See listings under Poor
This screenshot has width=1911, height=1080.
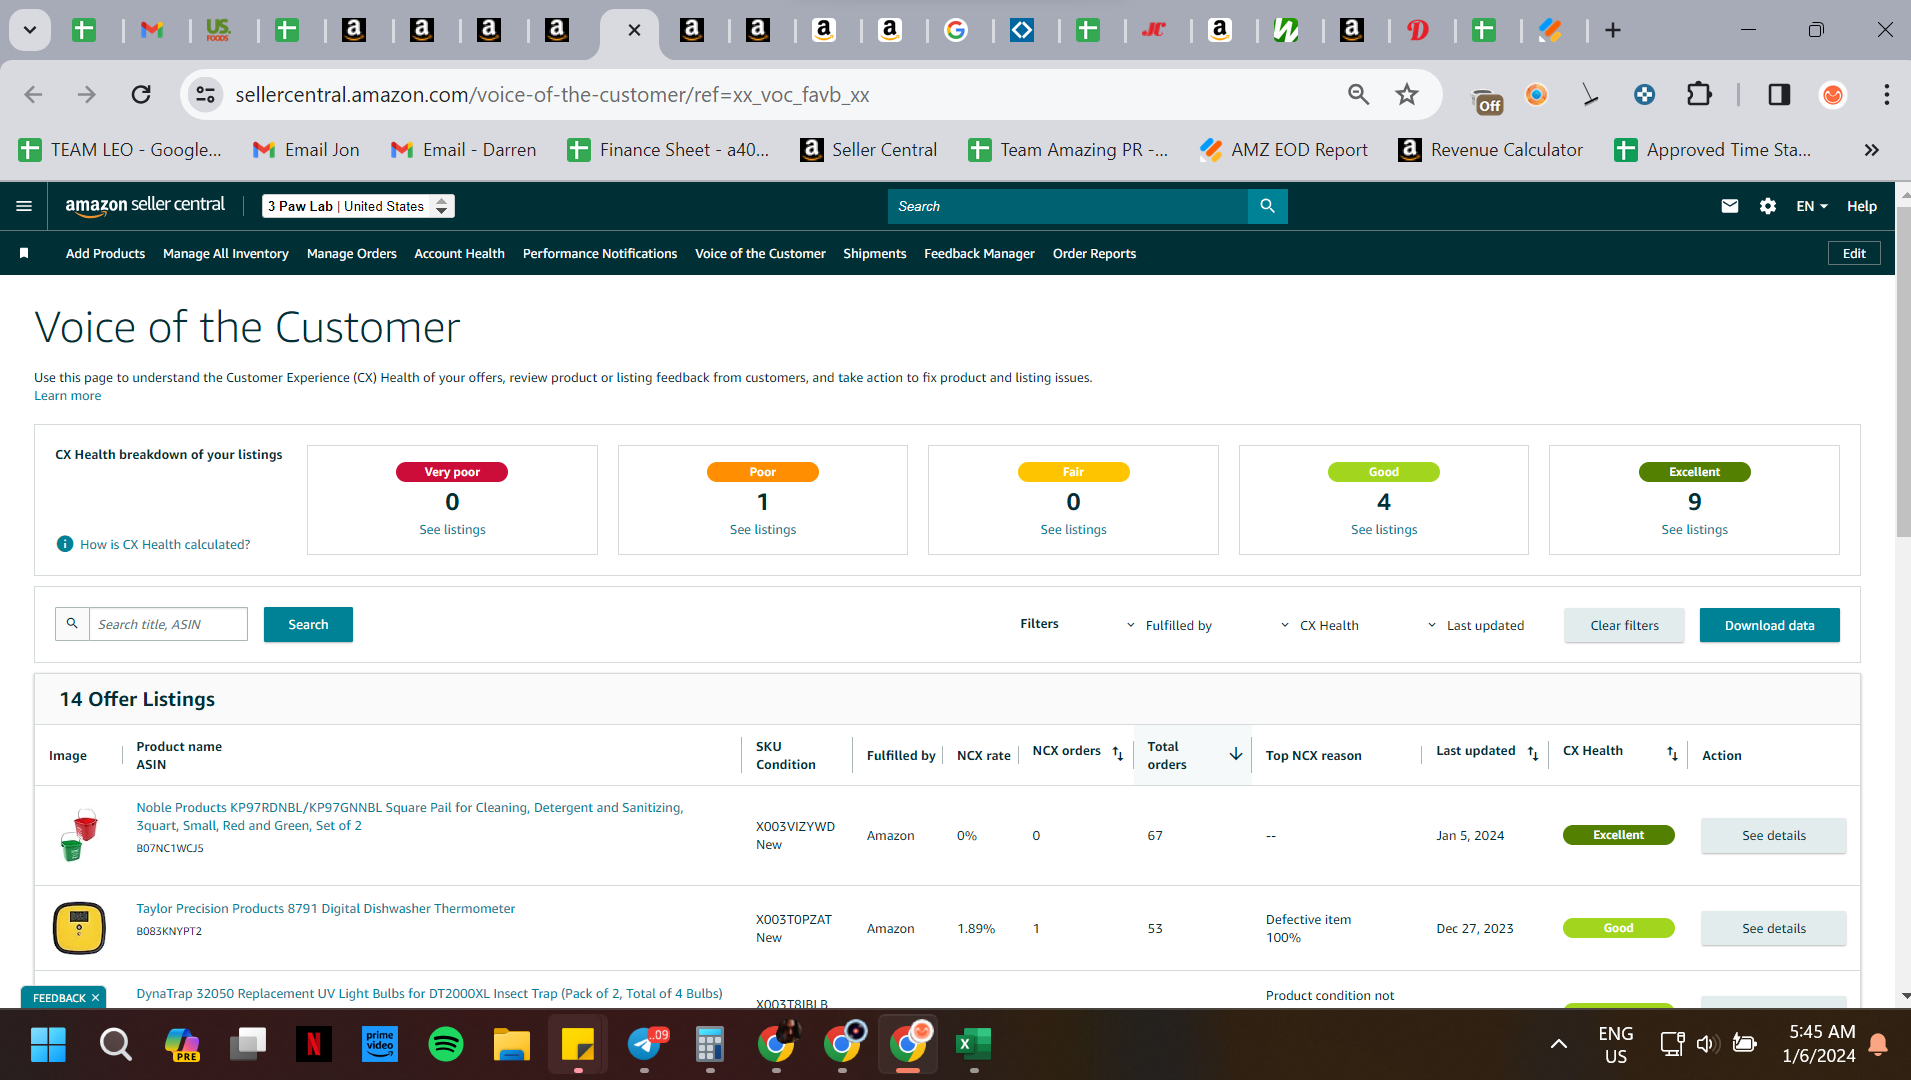(762, 530)
